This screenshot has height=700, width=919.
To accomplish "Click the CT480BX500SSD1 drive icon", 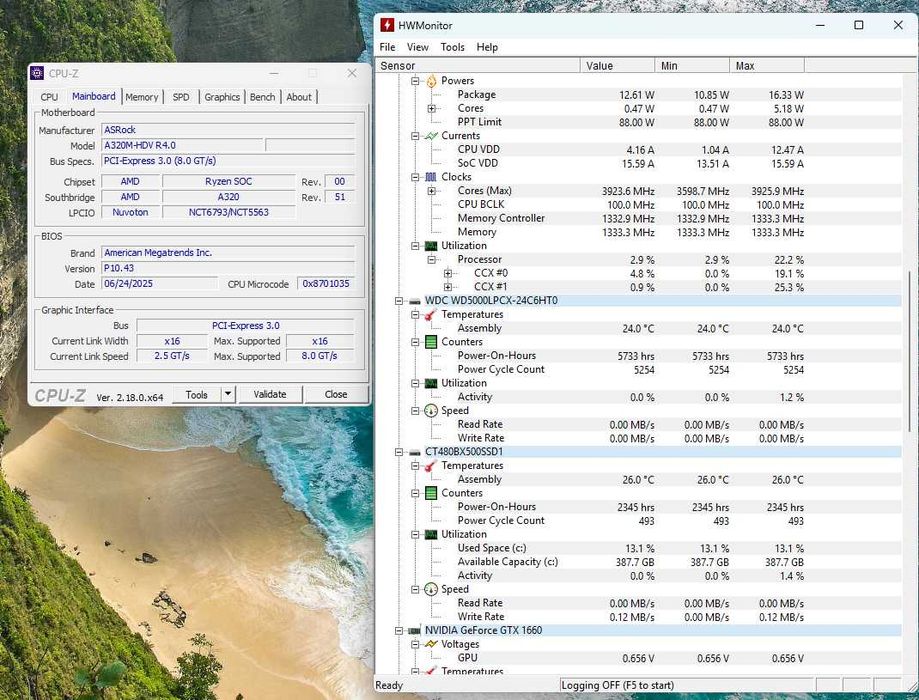I will (415, 452).
